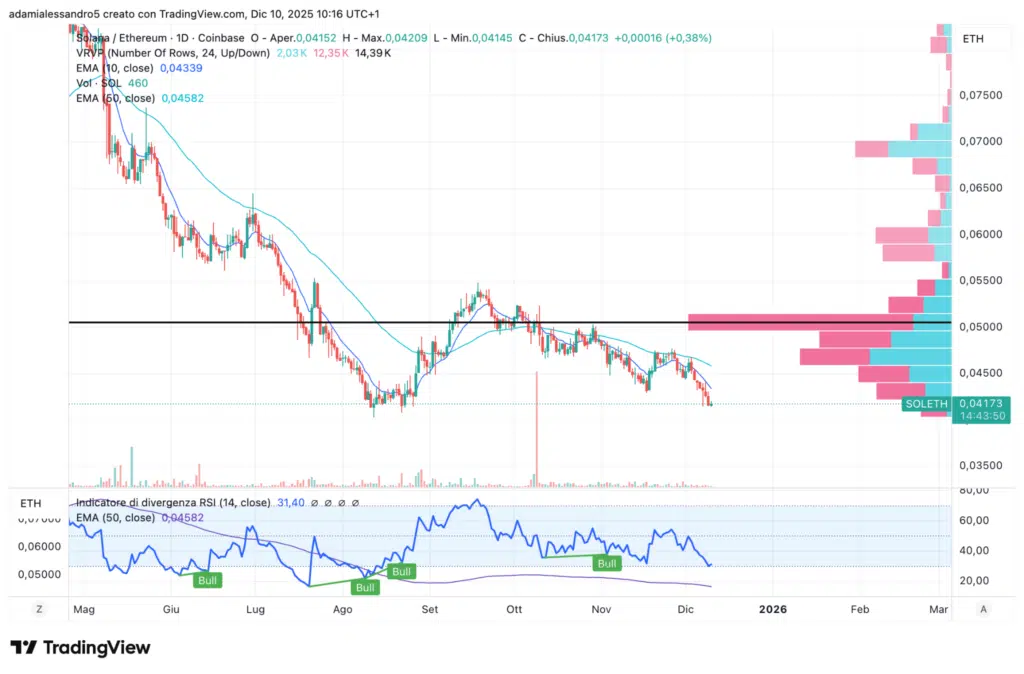Image resolution: width=1024 pixels, height=674 pixels.
Task: Switch to the ETH tab in the lower pane
Action: pos(31,503)
